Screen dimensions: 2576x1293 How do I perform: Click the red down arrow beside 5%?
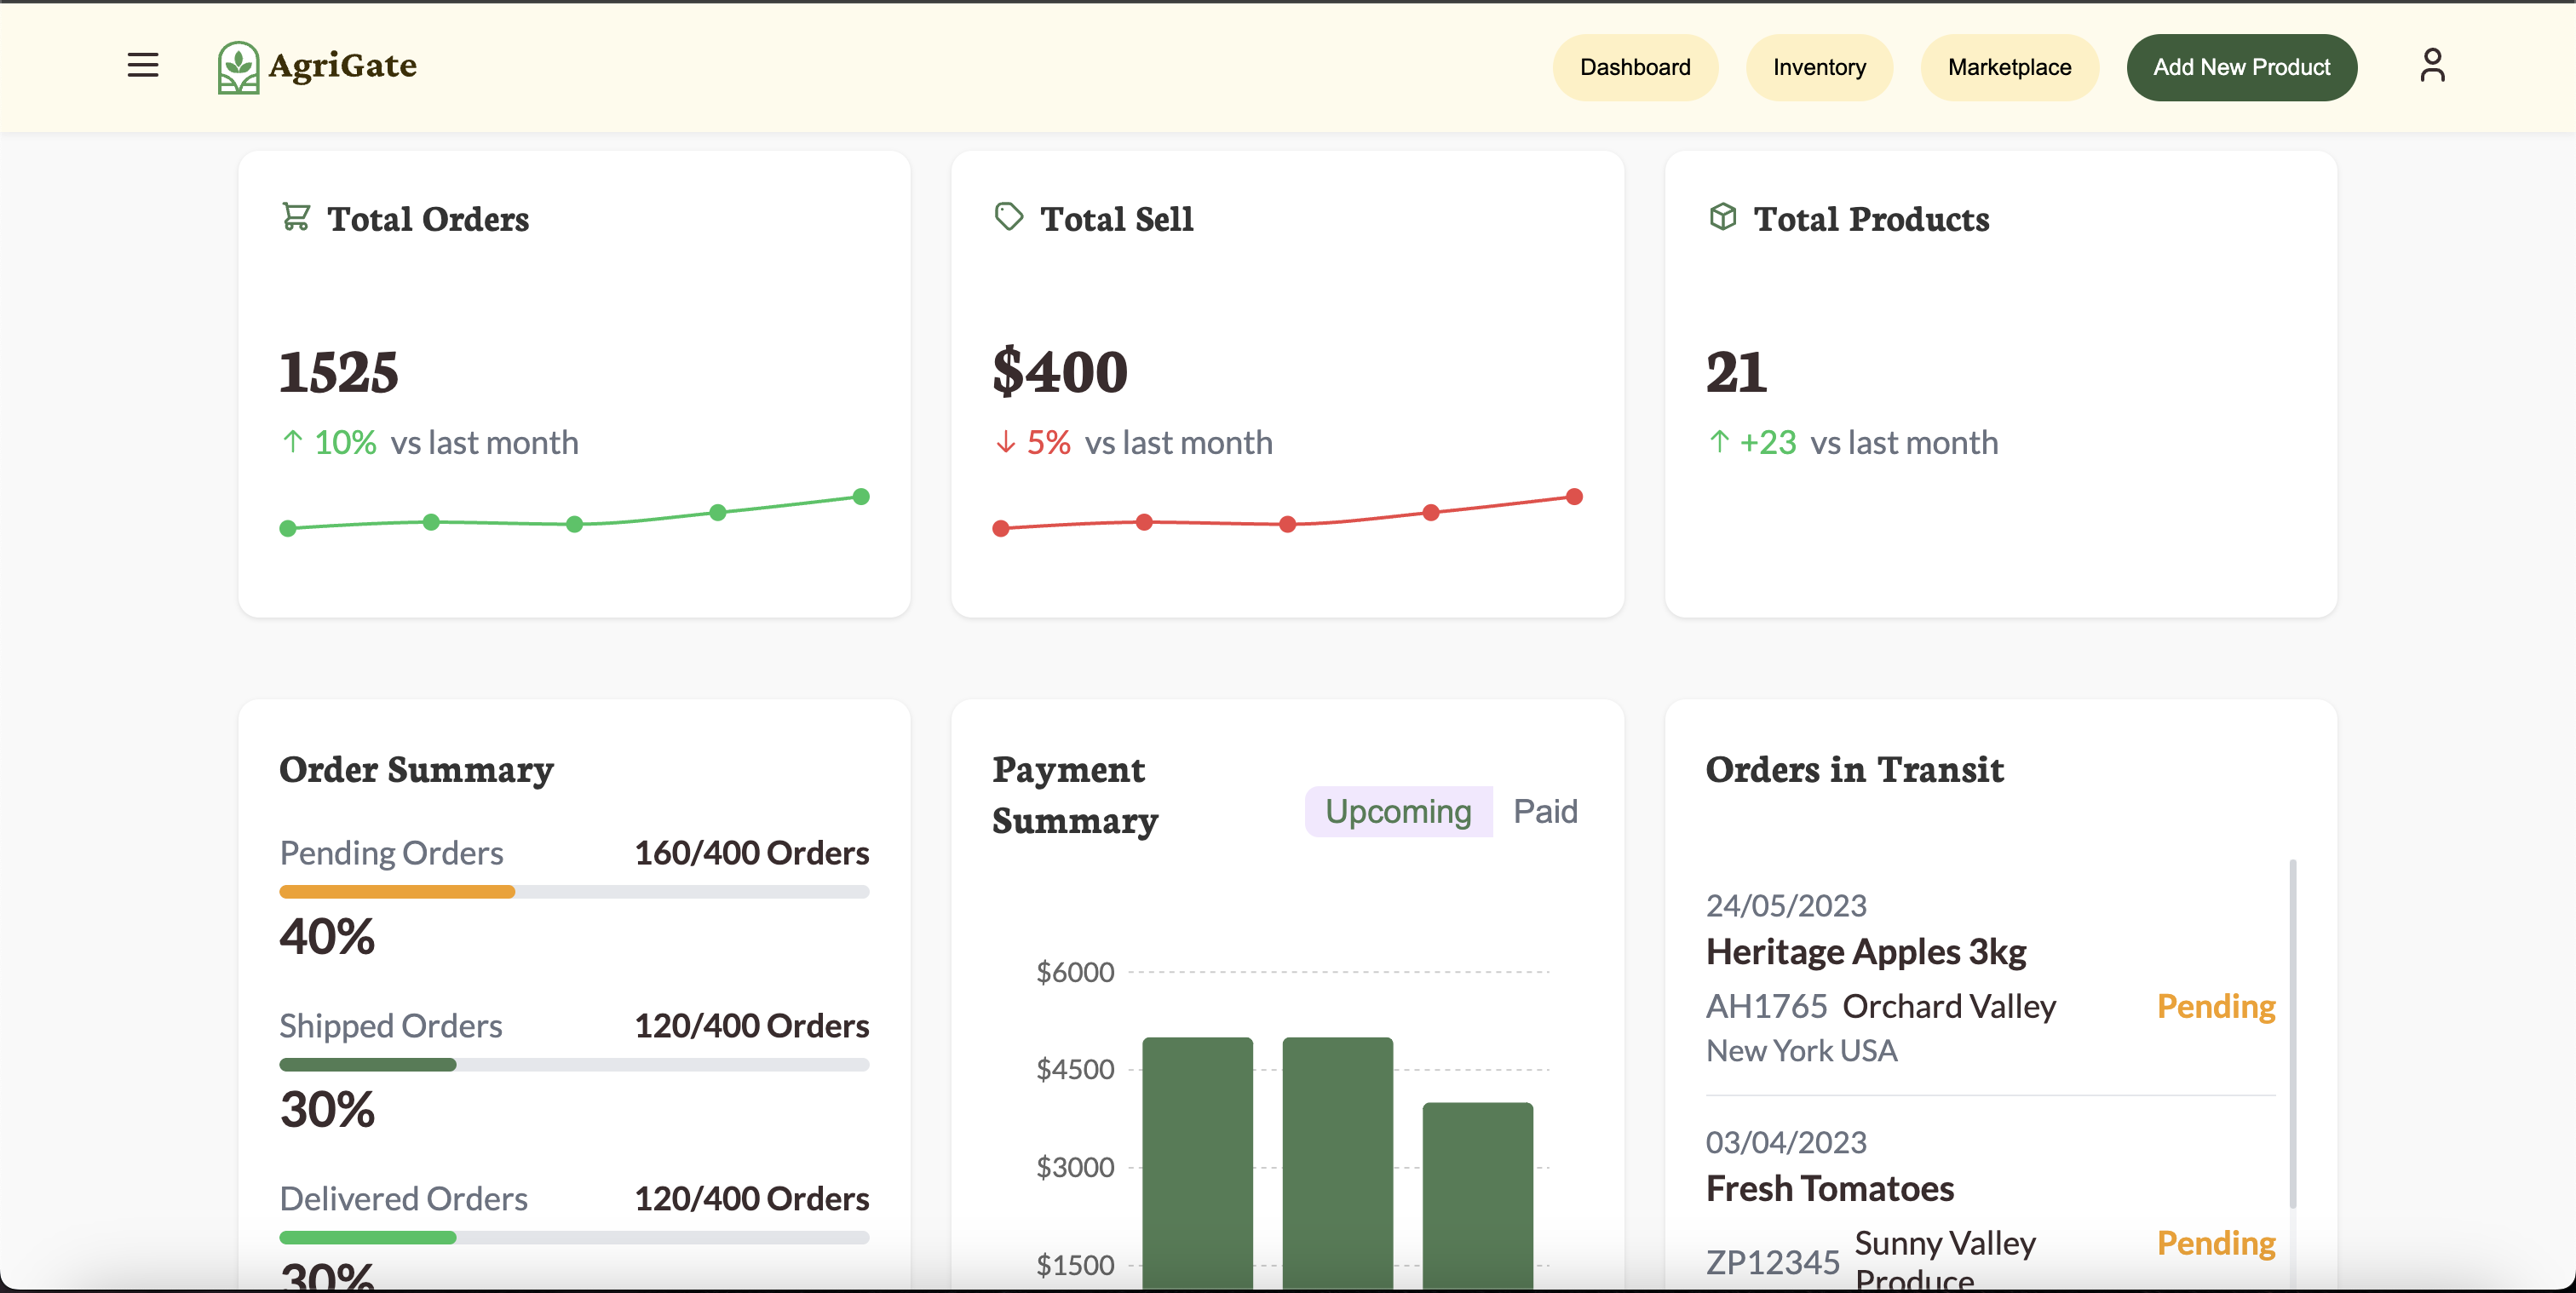click(1005, 442)
